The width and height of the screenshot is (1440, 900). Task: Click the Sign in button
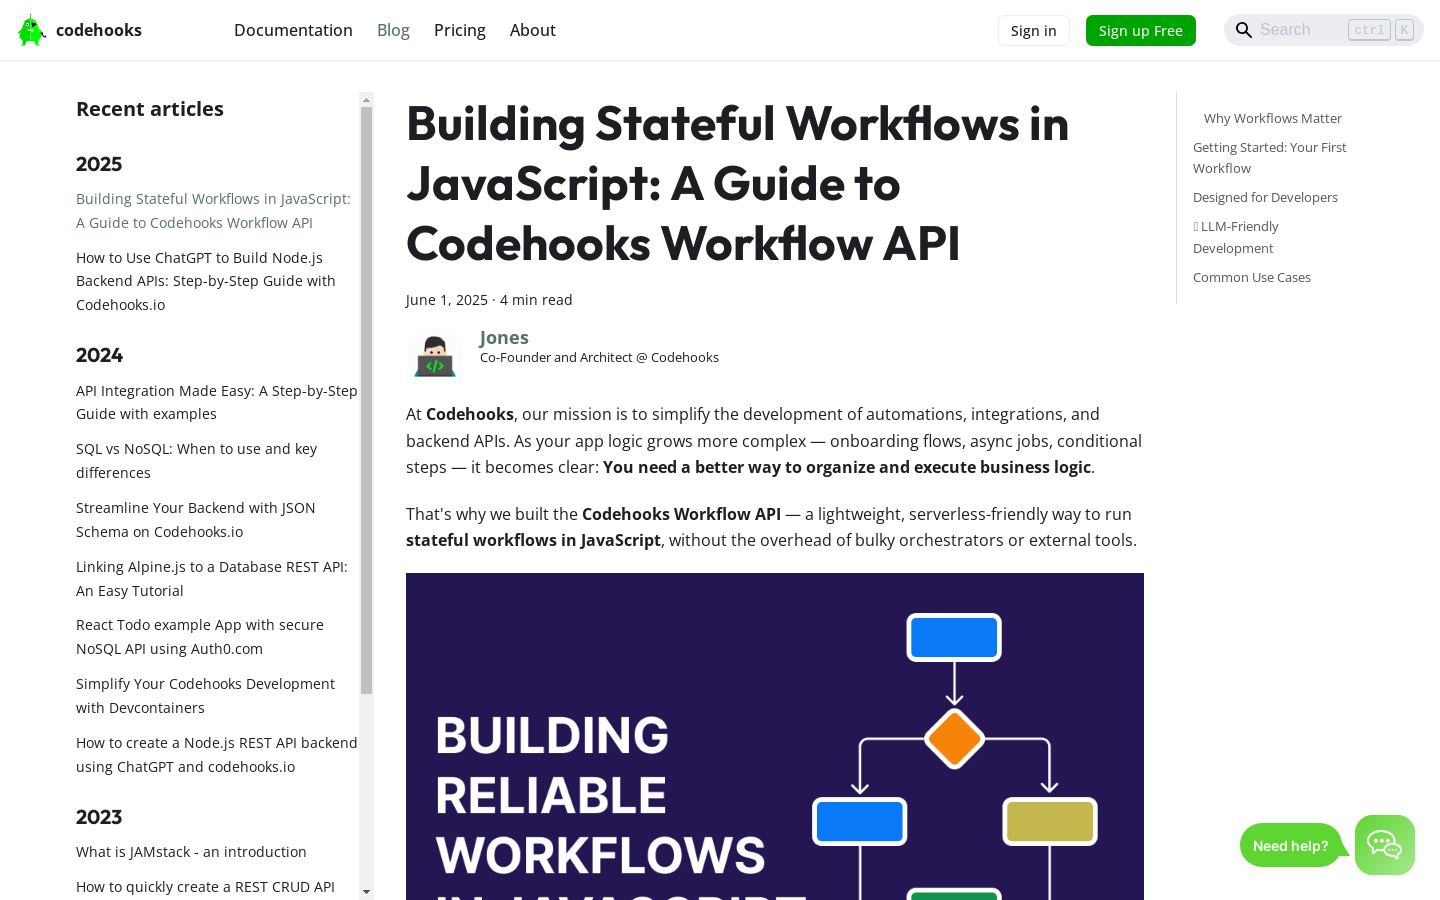pyautogui.click(x=1034, y=30)
